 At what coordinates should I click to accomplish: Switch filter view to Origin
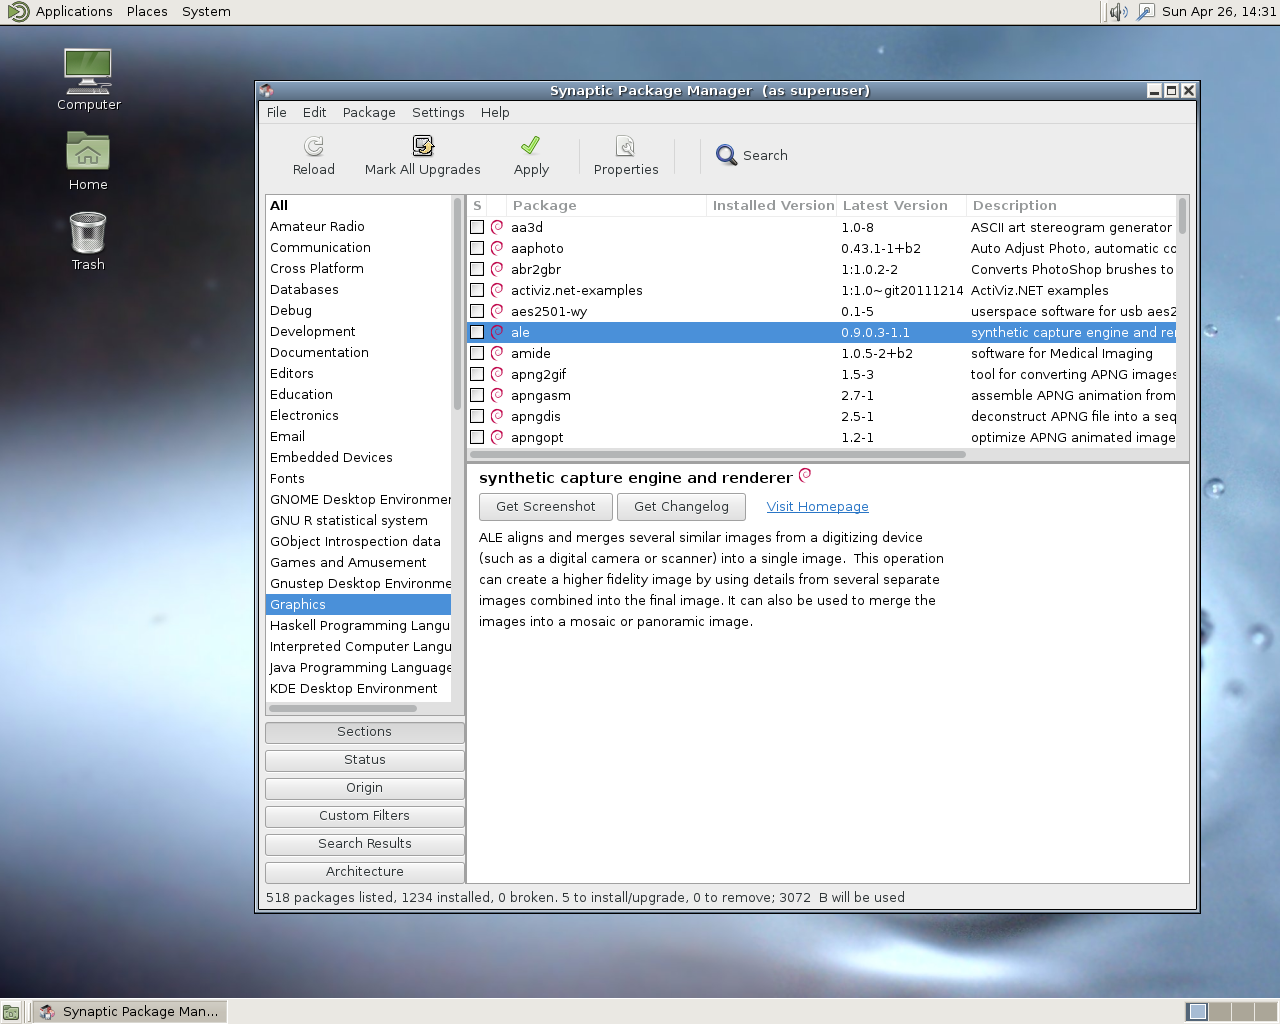pos(365,788)
